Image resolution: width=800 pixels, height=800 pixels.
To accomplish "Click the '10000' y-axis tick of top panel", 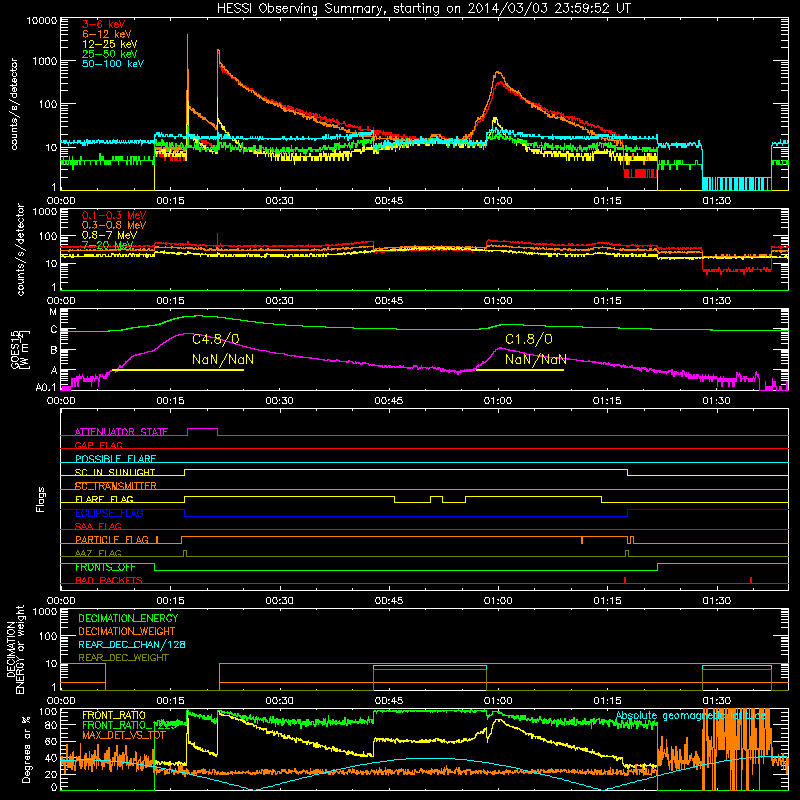I will 42,21.
